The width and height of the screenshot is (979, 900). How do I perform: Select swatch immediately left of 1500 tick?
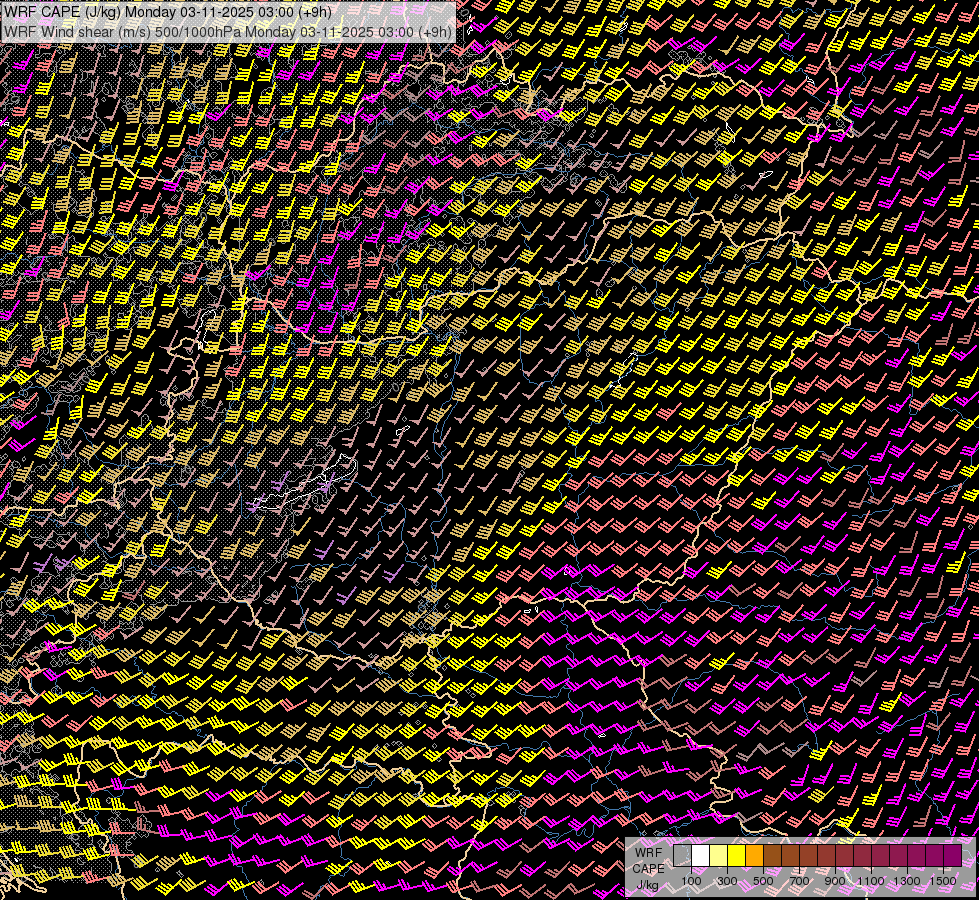tap(934, 856)
